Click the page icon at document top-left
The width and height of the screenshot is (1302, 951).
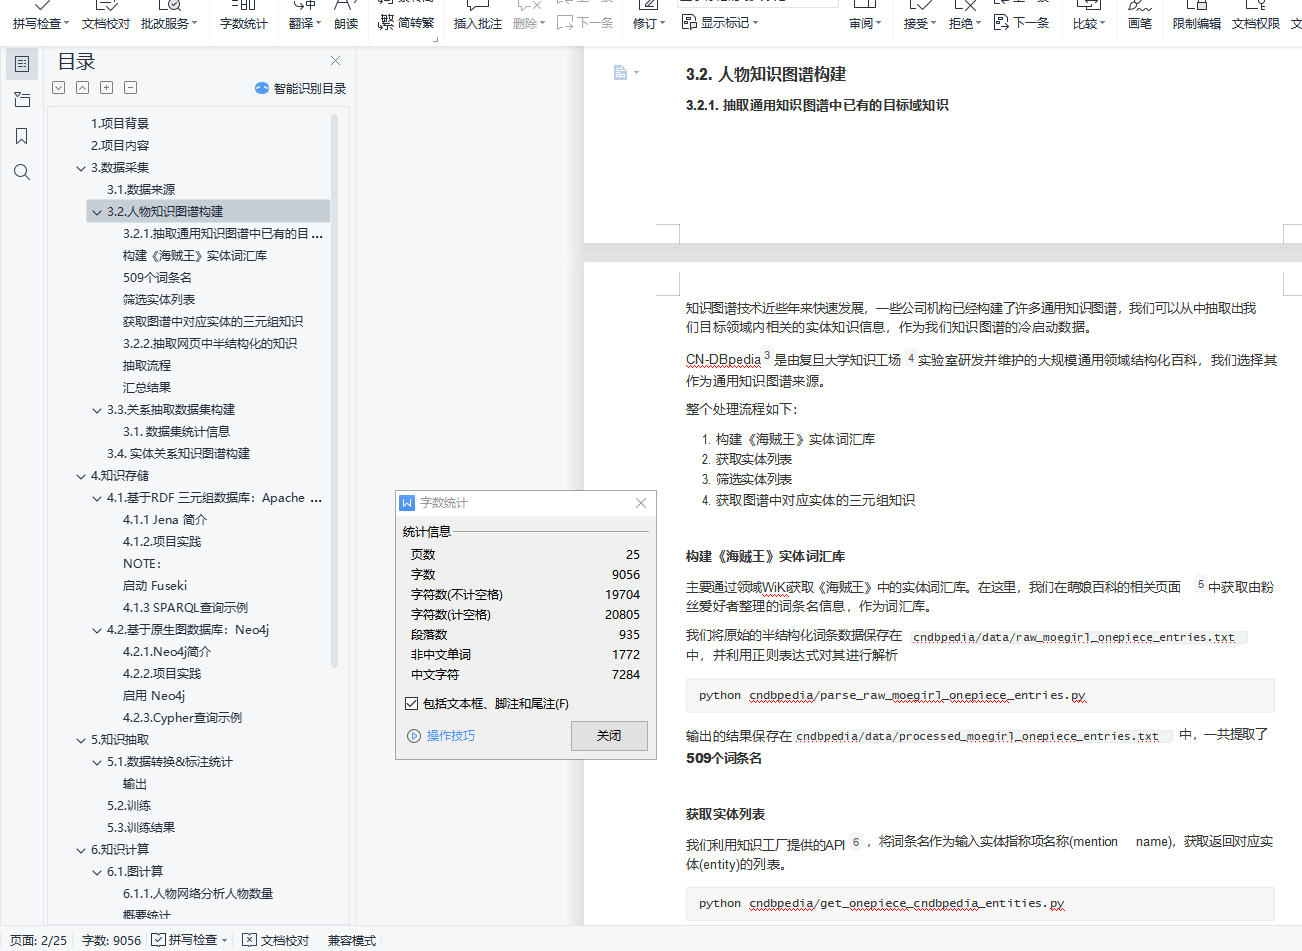click(620, 72)
